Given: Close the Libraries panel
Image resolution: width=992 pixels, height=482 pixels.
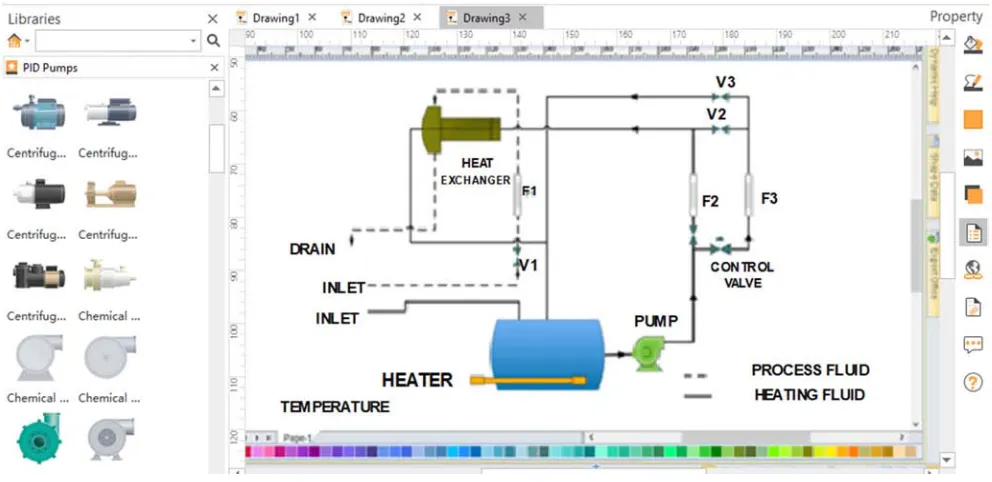Looking at the screenshot, I should click(213, 19).
